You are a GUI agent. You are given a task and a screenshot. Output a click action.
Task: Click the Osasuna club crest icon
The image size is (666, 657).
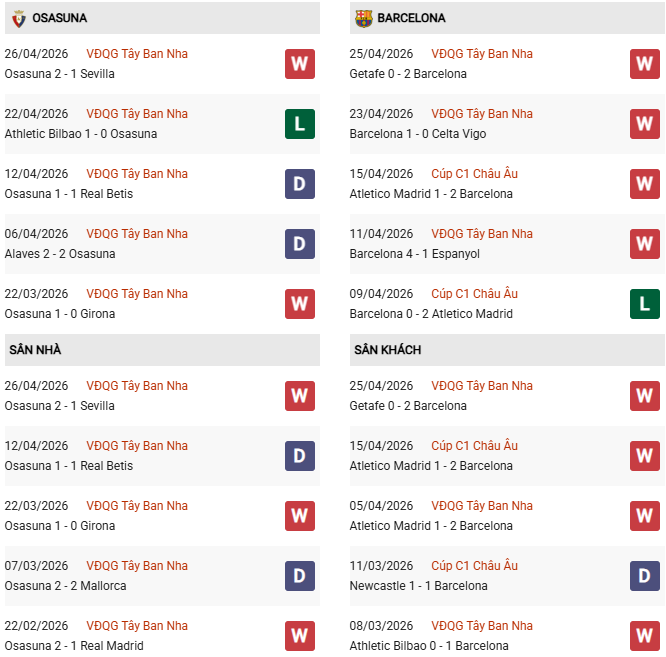[x=19, y=19]
